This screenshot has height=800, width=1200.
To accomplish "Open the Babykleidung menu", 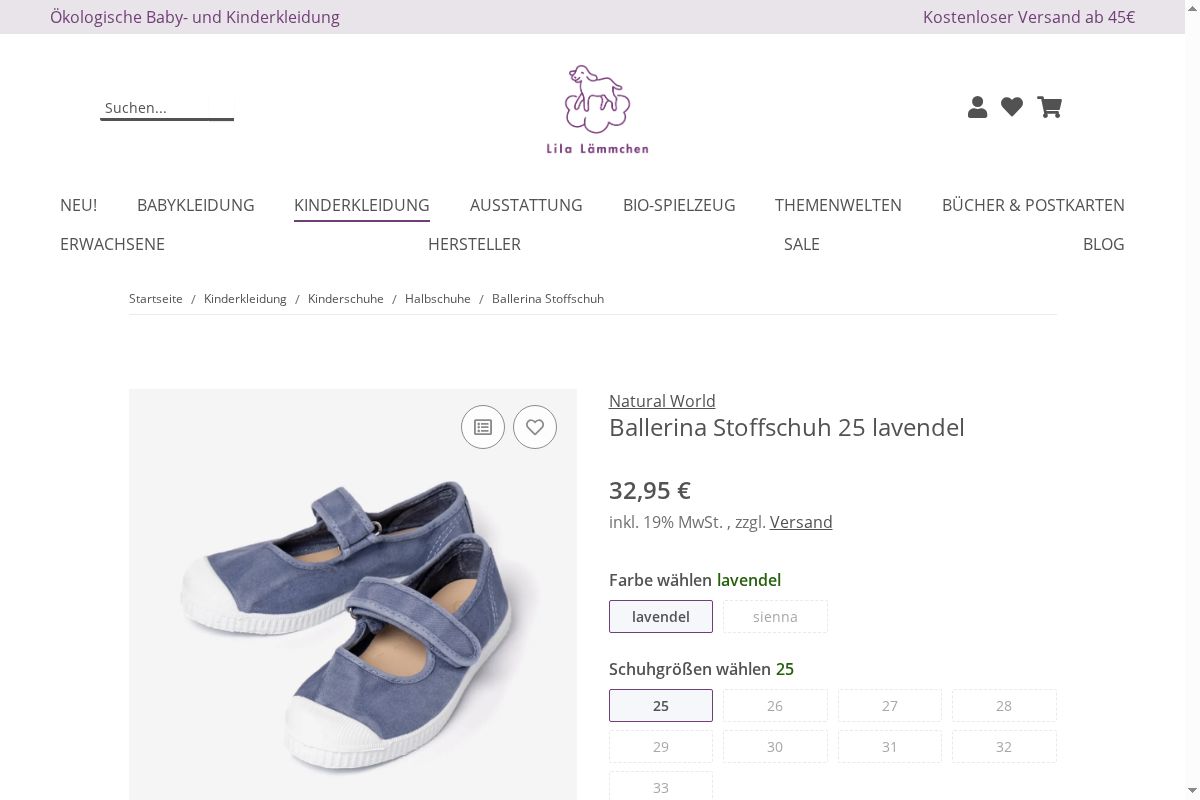I will coord(196,205).
